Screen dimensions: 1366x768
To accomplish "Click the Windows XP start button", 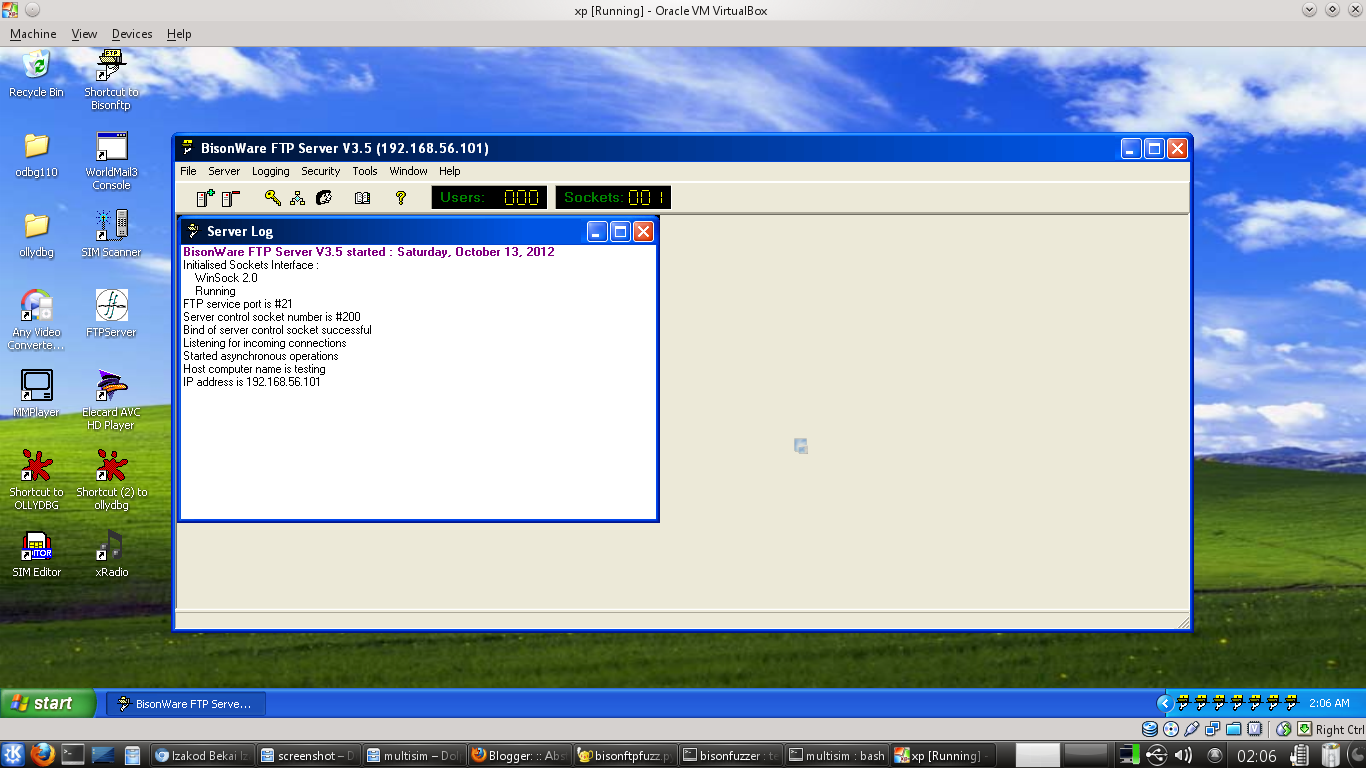I will (47, 703).
